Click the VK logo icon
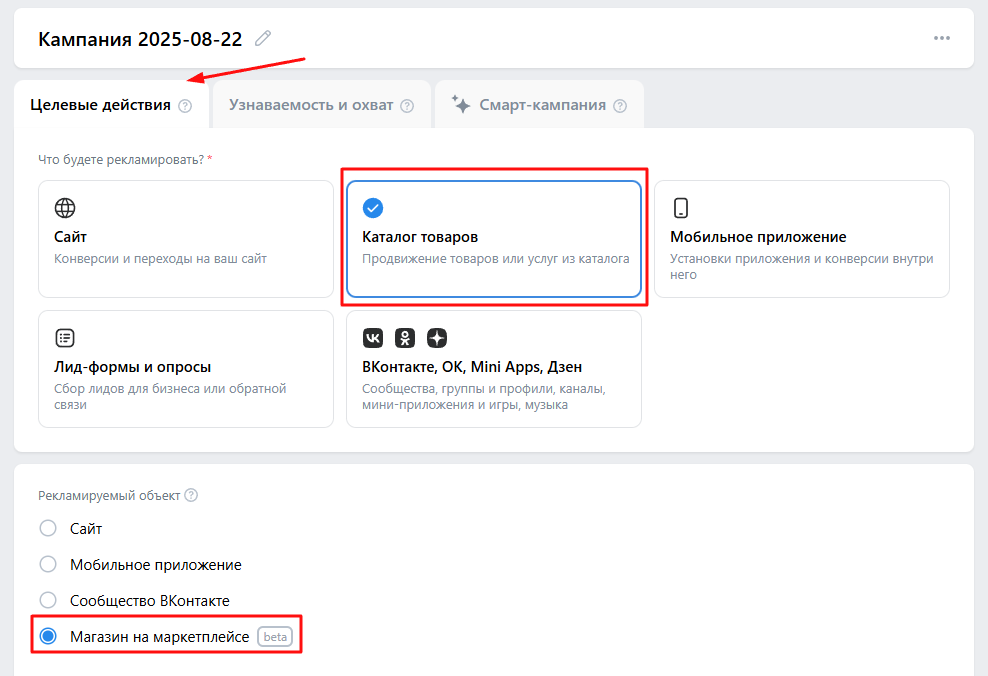 [373, 338]
